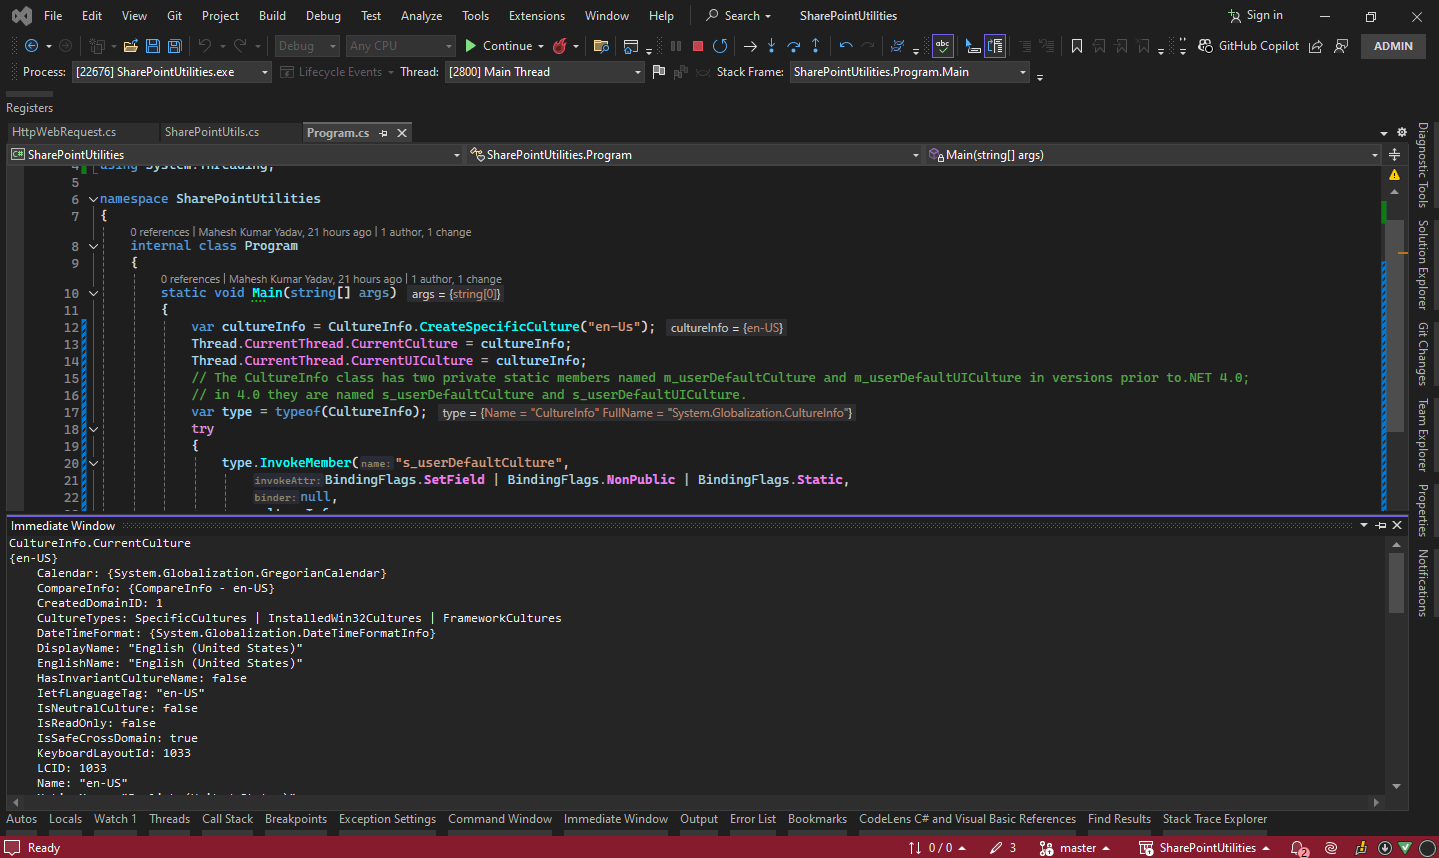
Task: Click the Step Into debugging icon
Action: [x=773, y=45]
